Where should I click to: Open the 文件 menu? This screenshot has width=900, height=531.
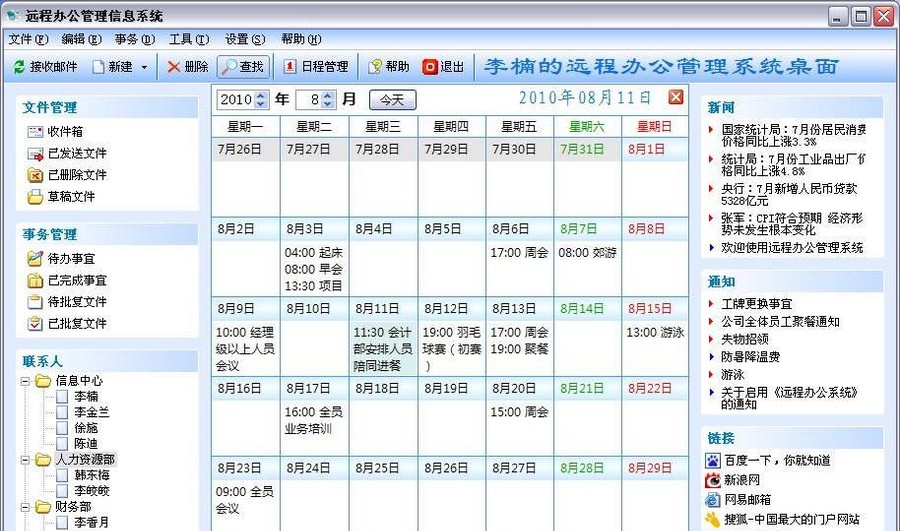(28, 39)
